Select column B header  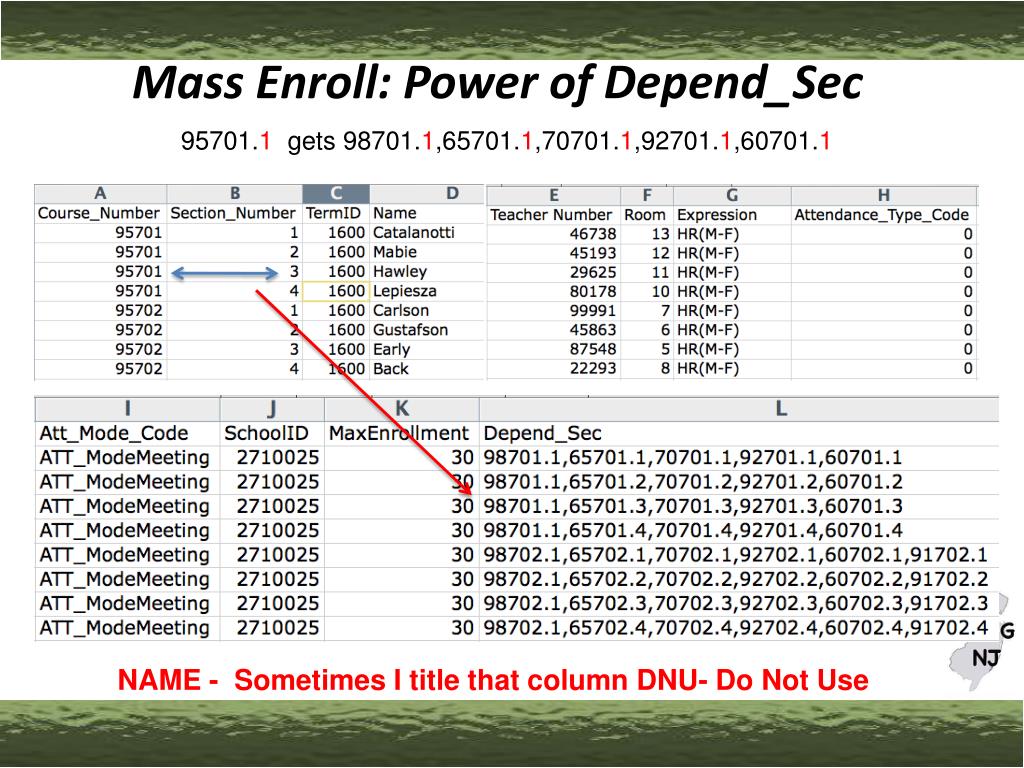click(x=234, y=194)
